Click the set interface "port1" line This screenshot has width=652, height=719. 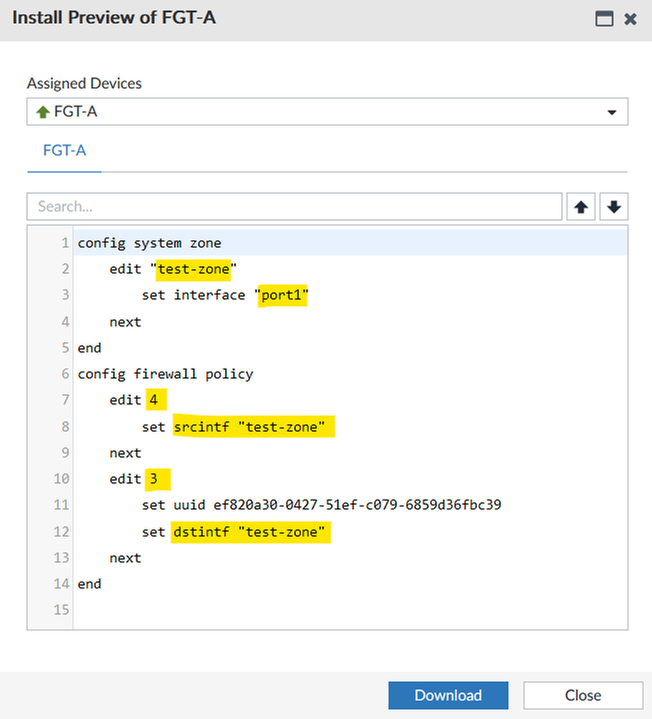point(224,296)
